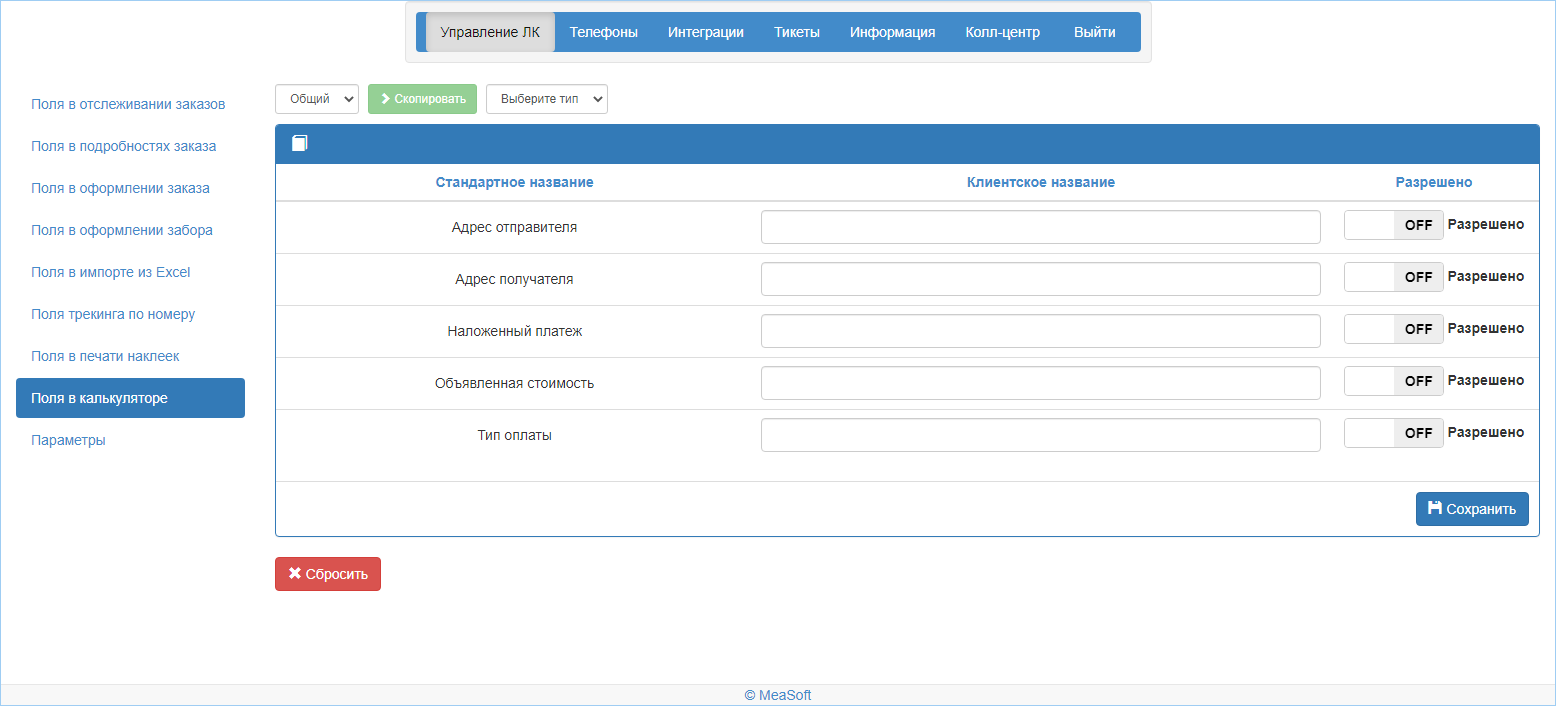This screenshot has height=706, width=1556.
Task: Open Поля в подробностях заказа section
Action: coord(130,146)
